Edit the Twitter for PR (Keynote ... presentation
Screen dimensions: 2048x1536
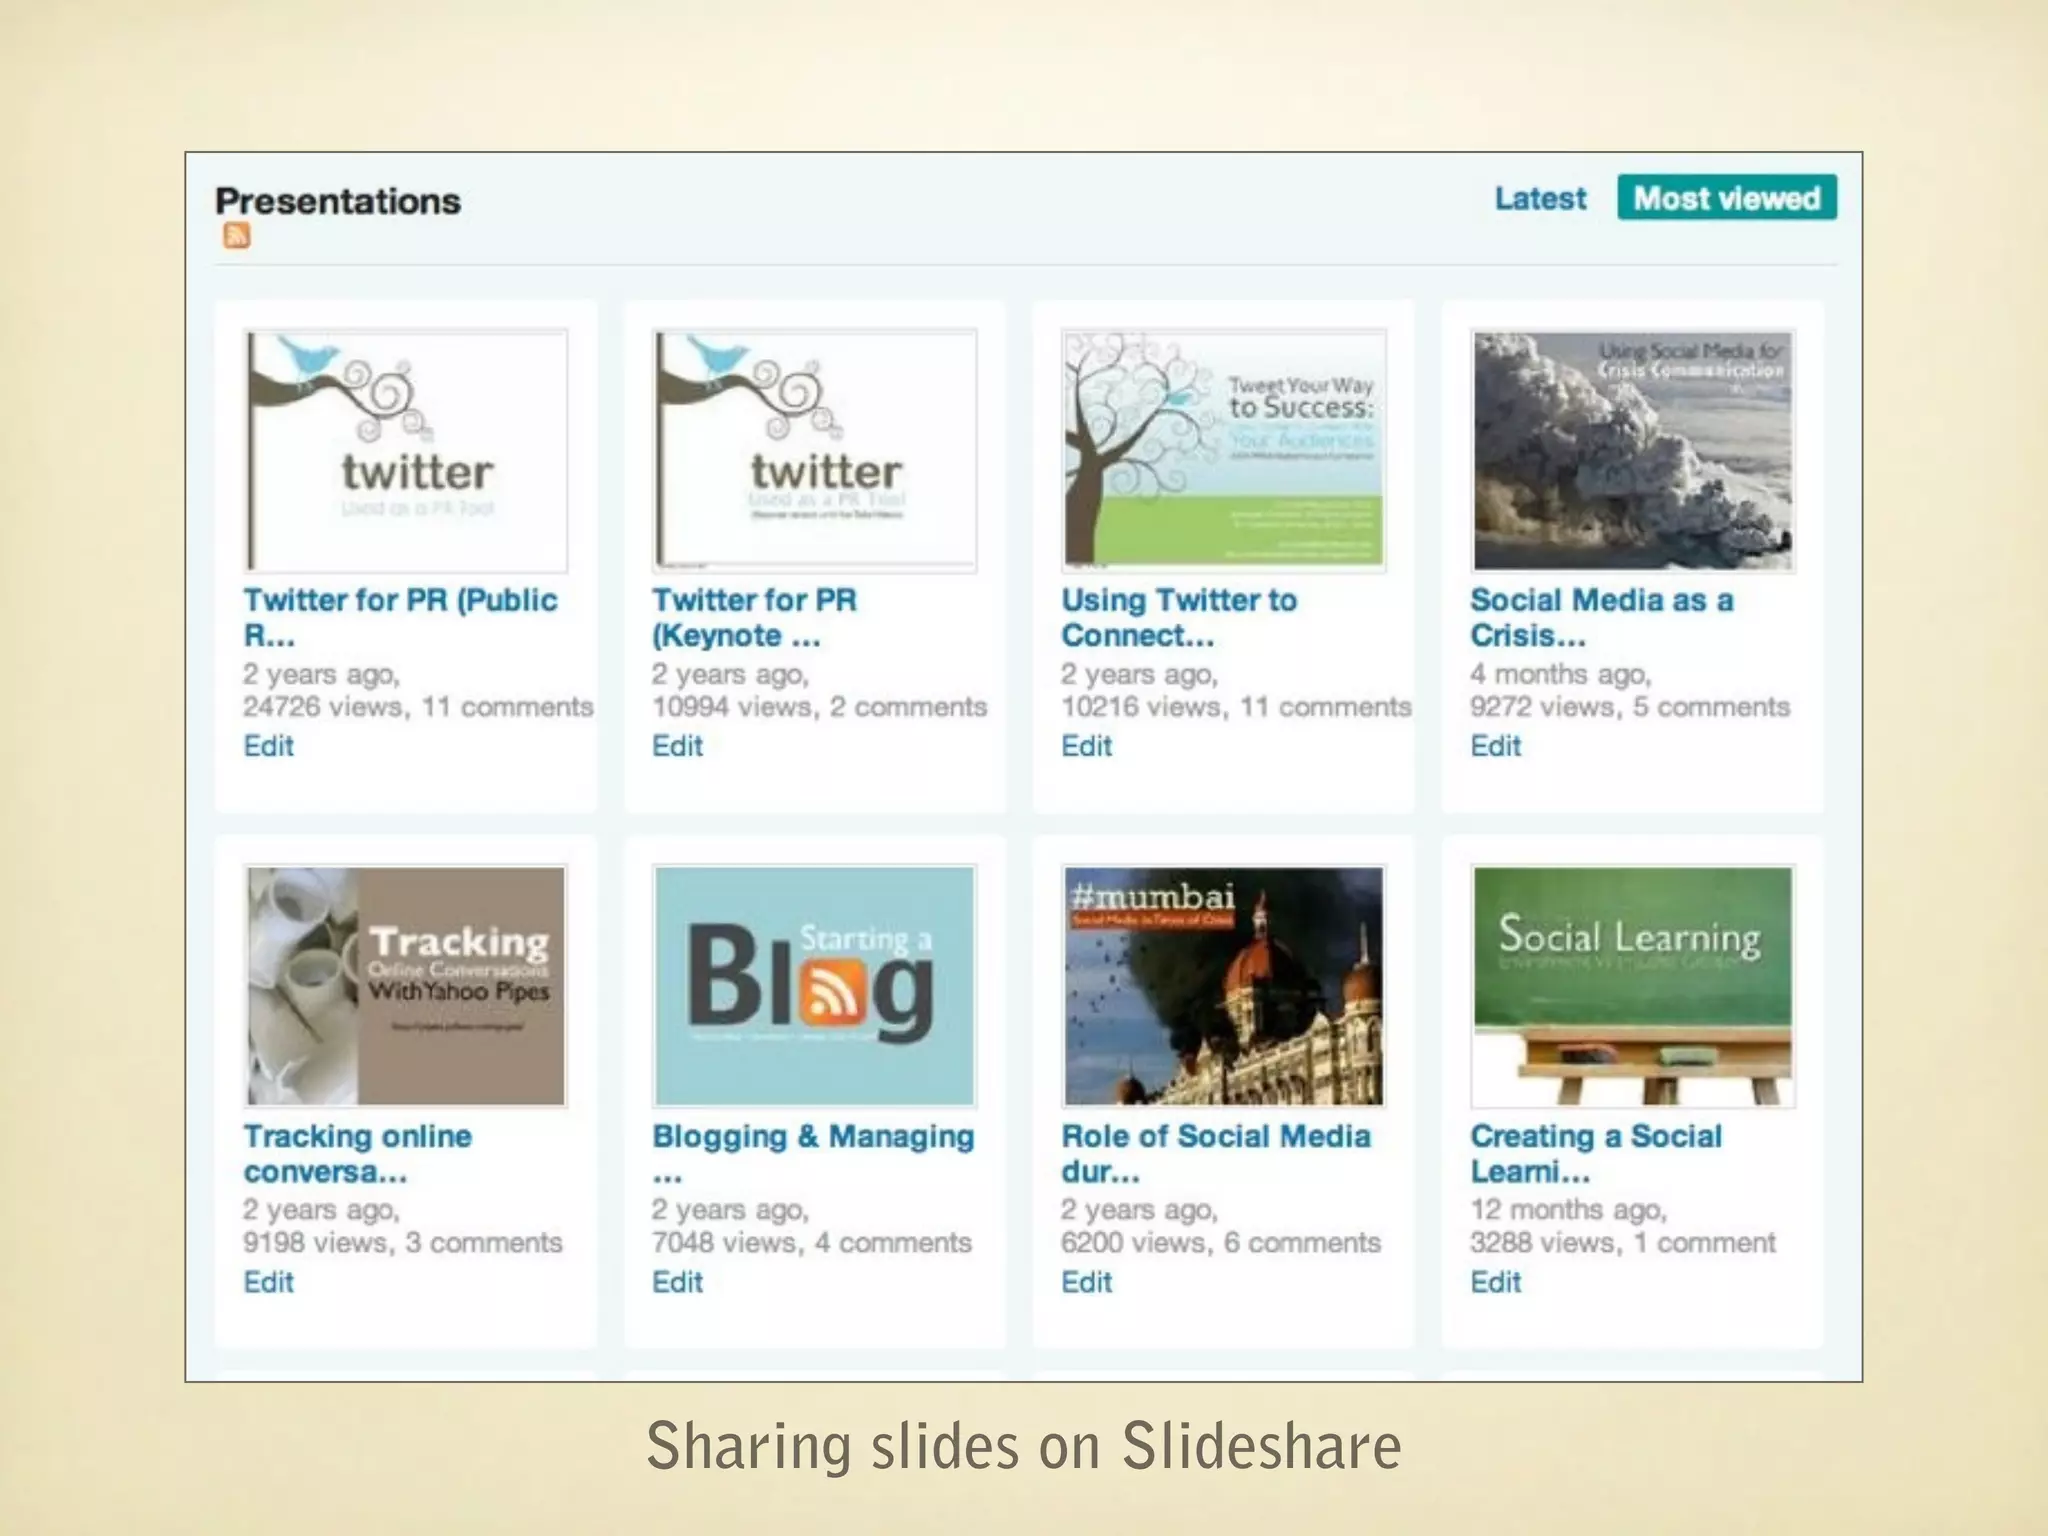point(677,746)
